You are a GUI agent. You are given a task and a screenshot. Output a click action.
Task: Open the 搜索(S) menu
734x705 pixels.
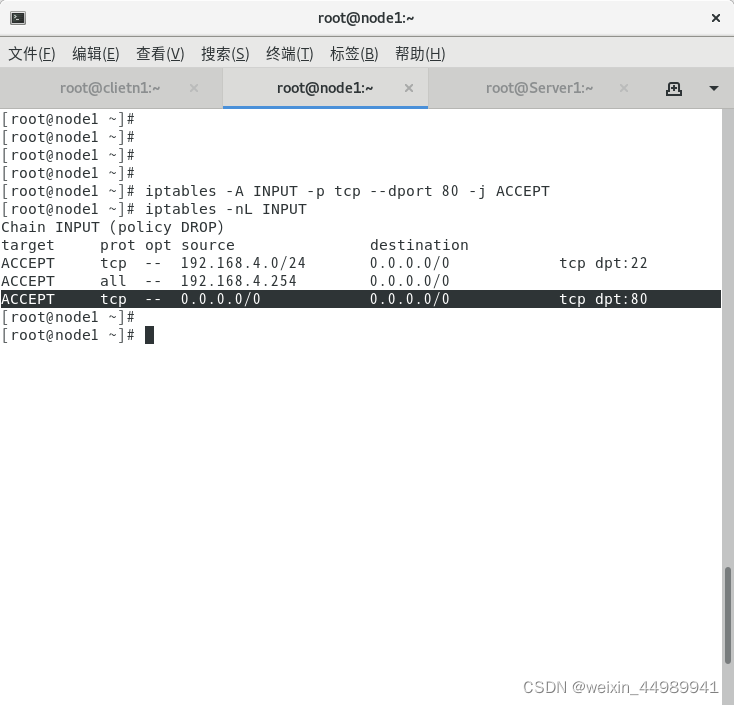point(225,54)
